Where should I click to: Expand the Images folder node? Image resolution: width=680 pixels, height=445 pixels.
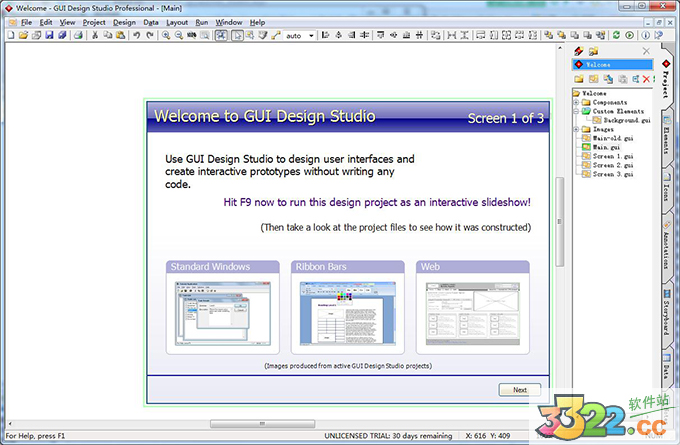point(576,129)
